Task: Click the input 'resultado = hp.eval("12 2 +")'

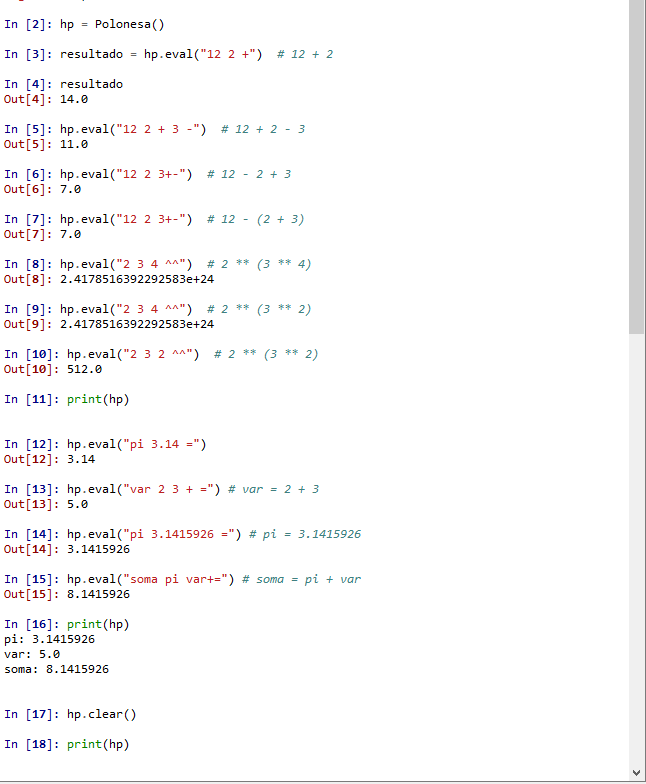Action: [161, 54]
